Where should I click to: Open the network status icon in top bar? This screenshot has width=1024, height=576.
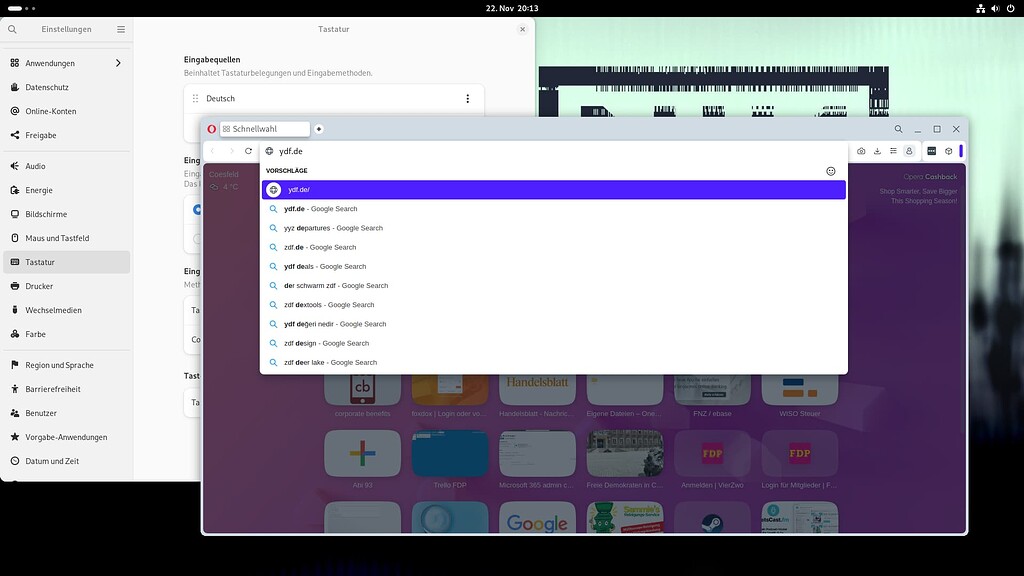point(980,8)
